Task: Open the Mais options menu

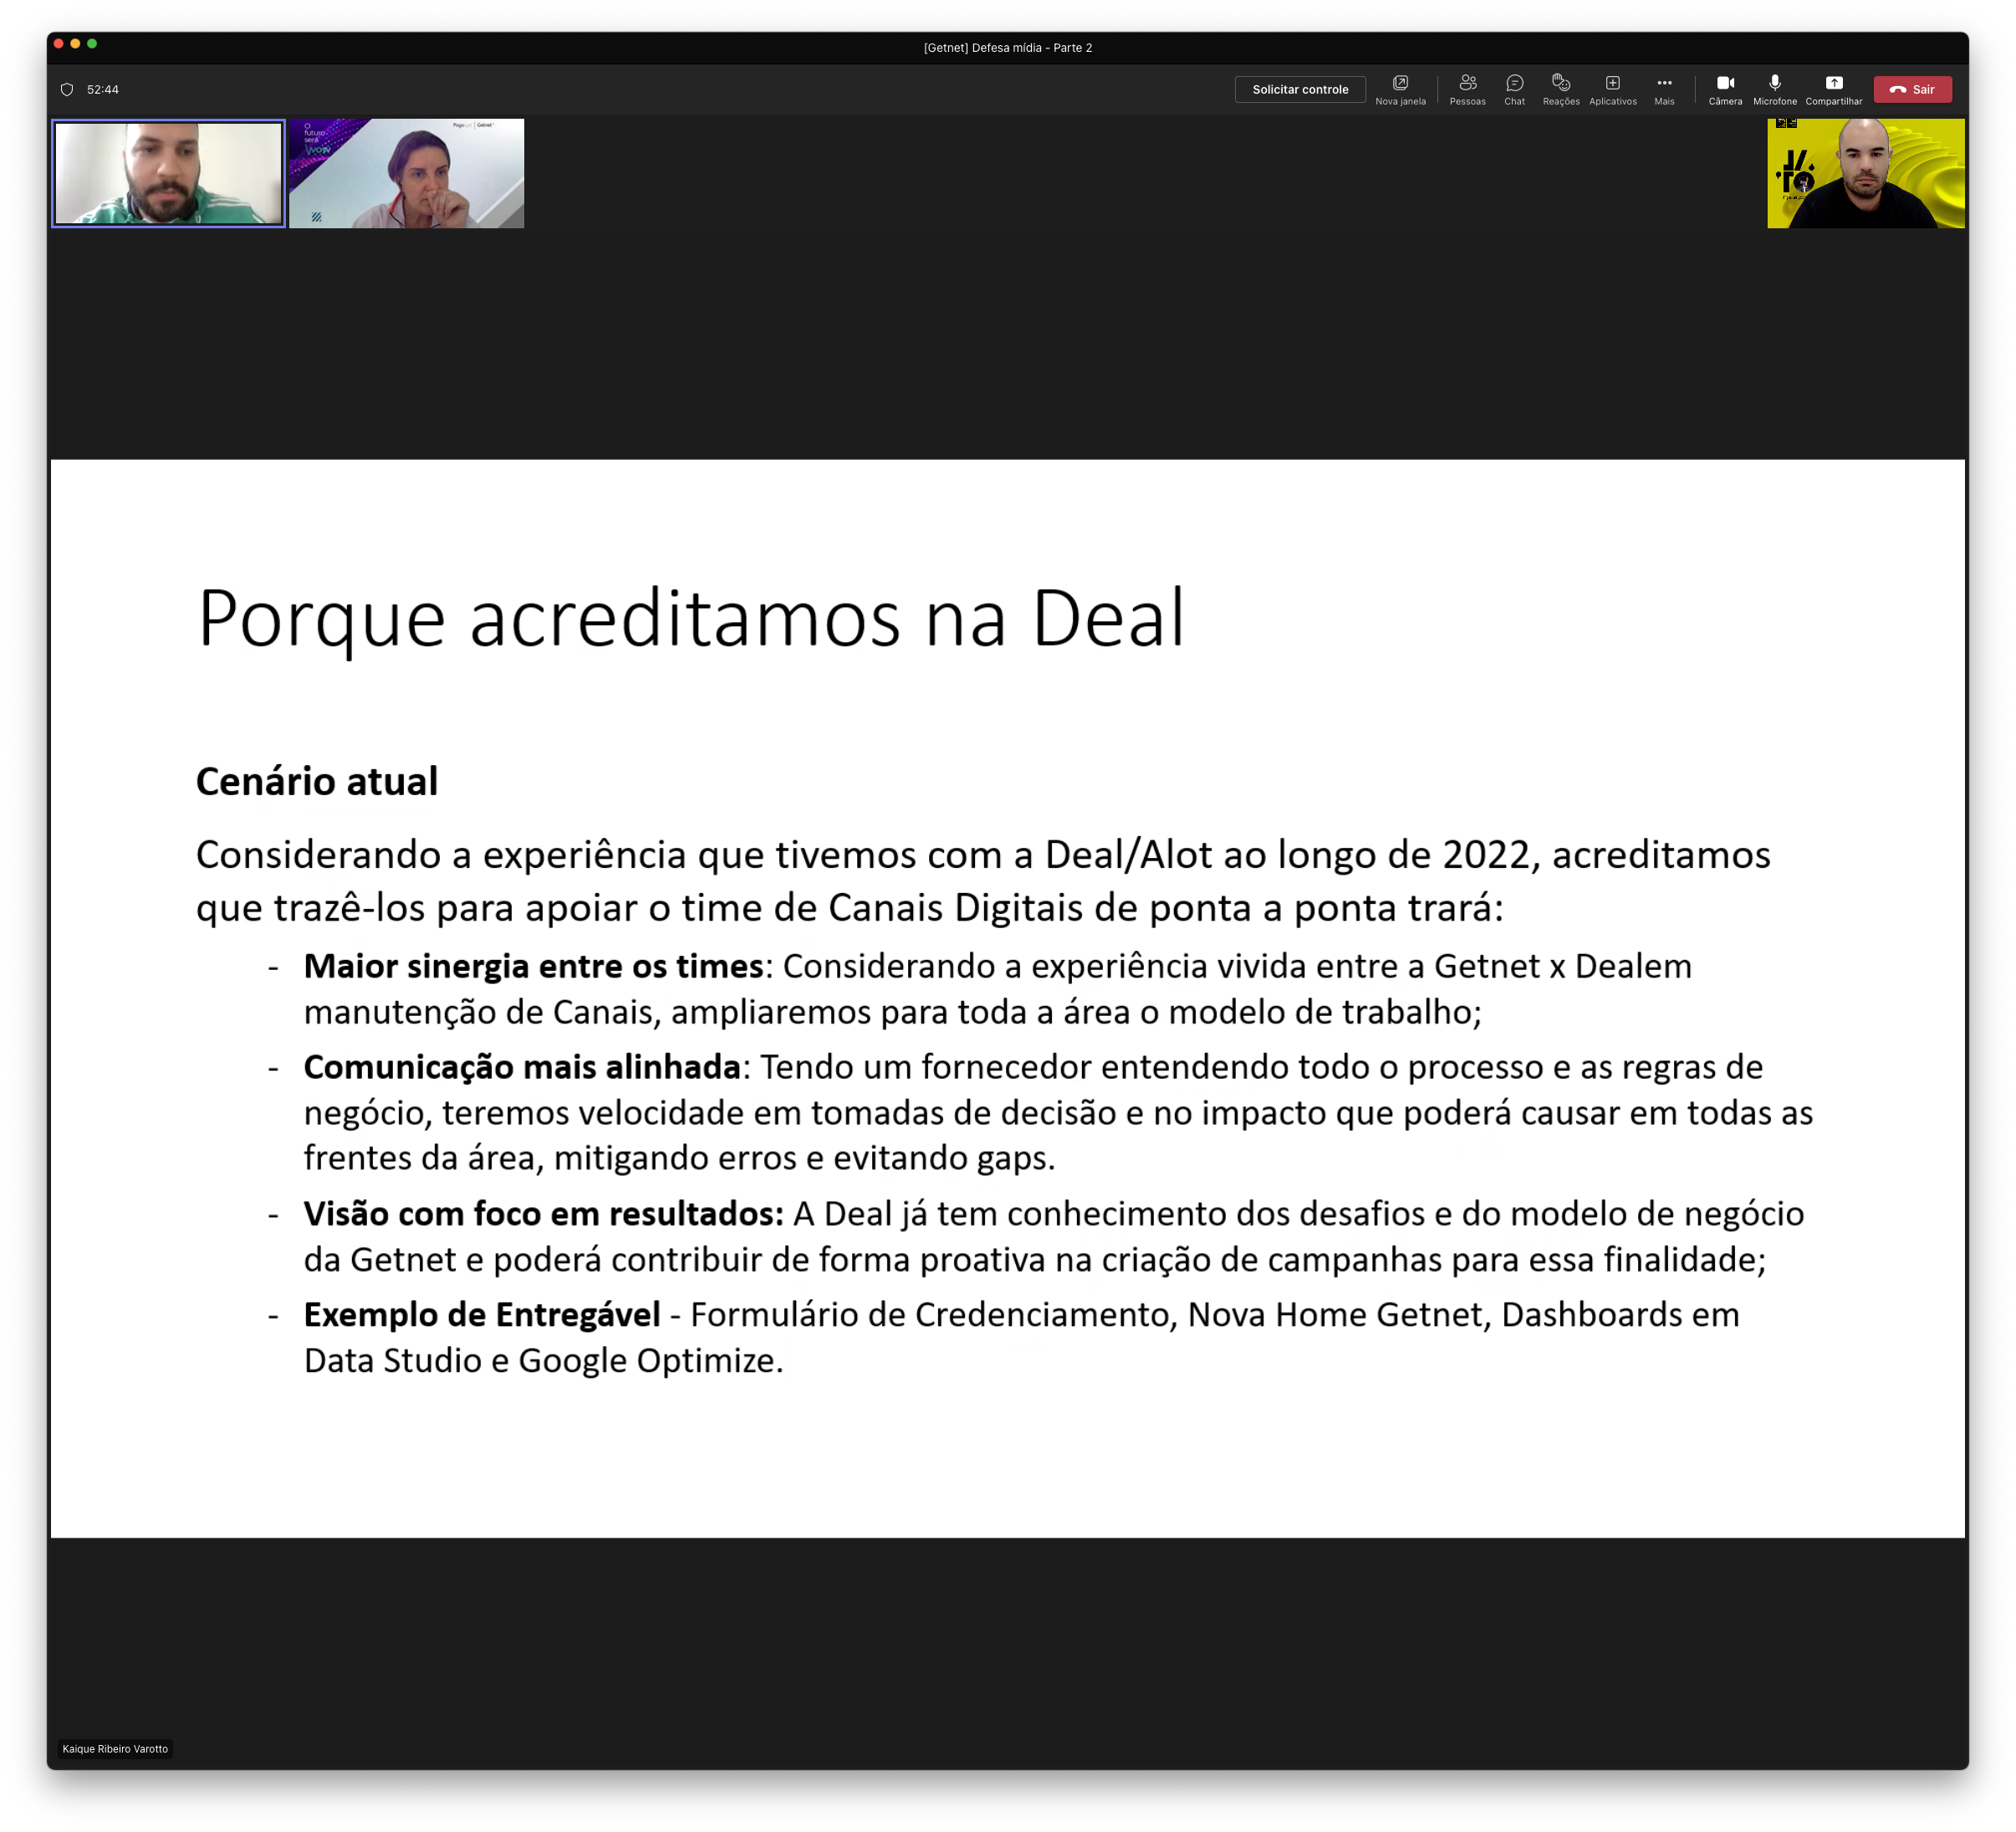Action: [x=1664, y=89]
